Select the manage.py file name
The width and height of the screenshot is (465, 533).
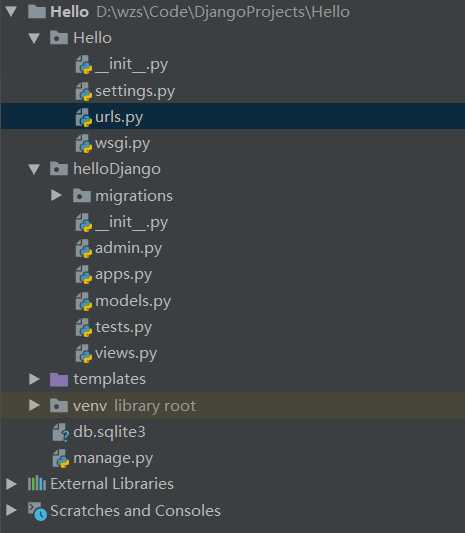click(113, 459)
